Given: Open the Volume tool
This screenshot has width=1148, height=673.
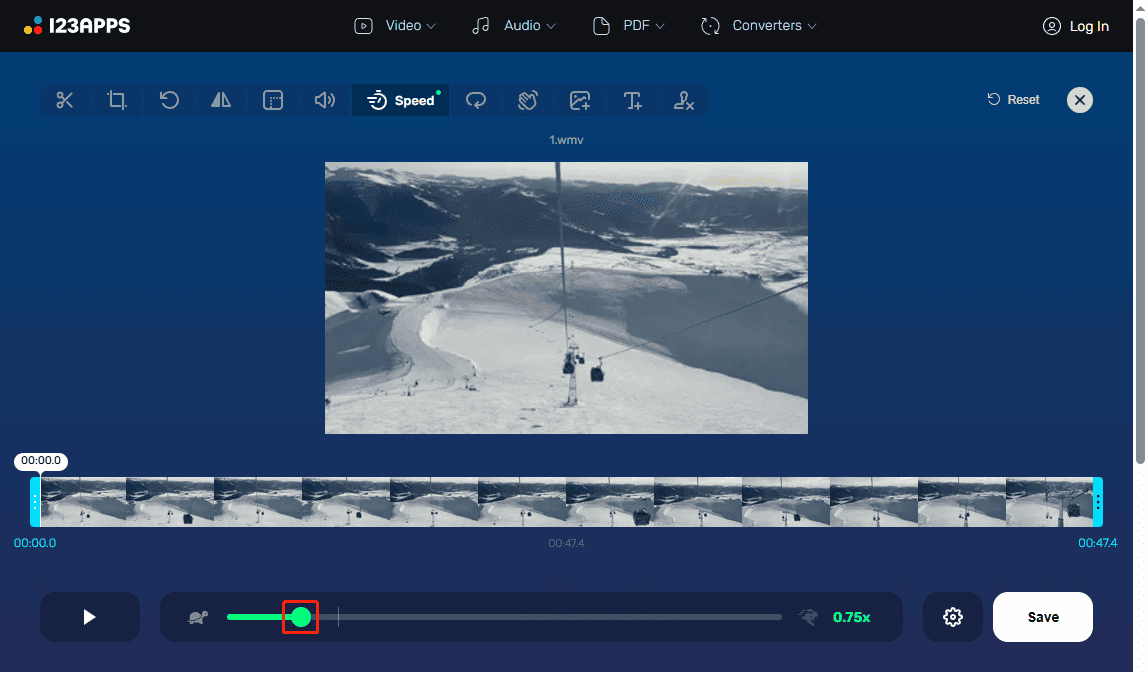Looking at the screenshot, I should (325, 100).
